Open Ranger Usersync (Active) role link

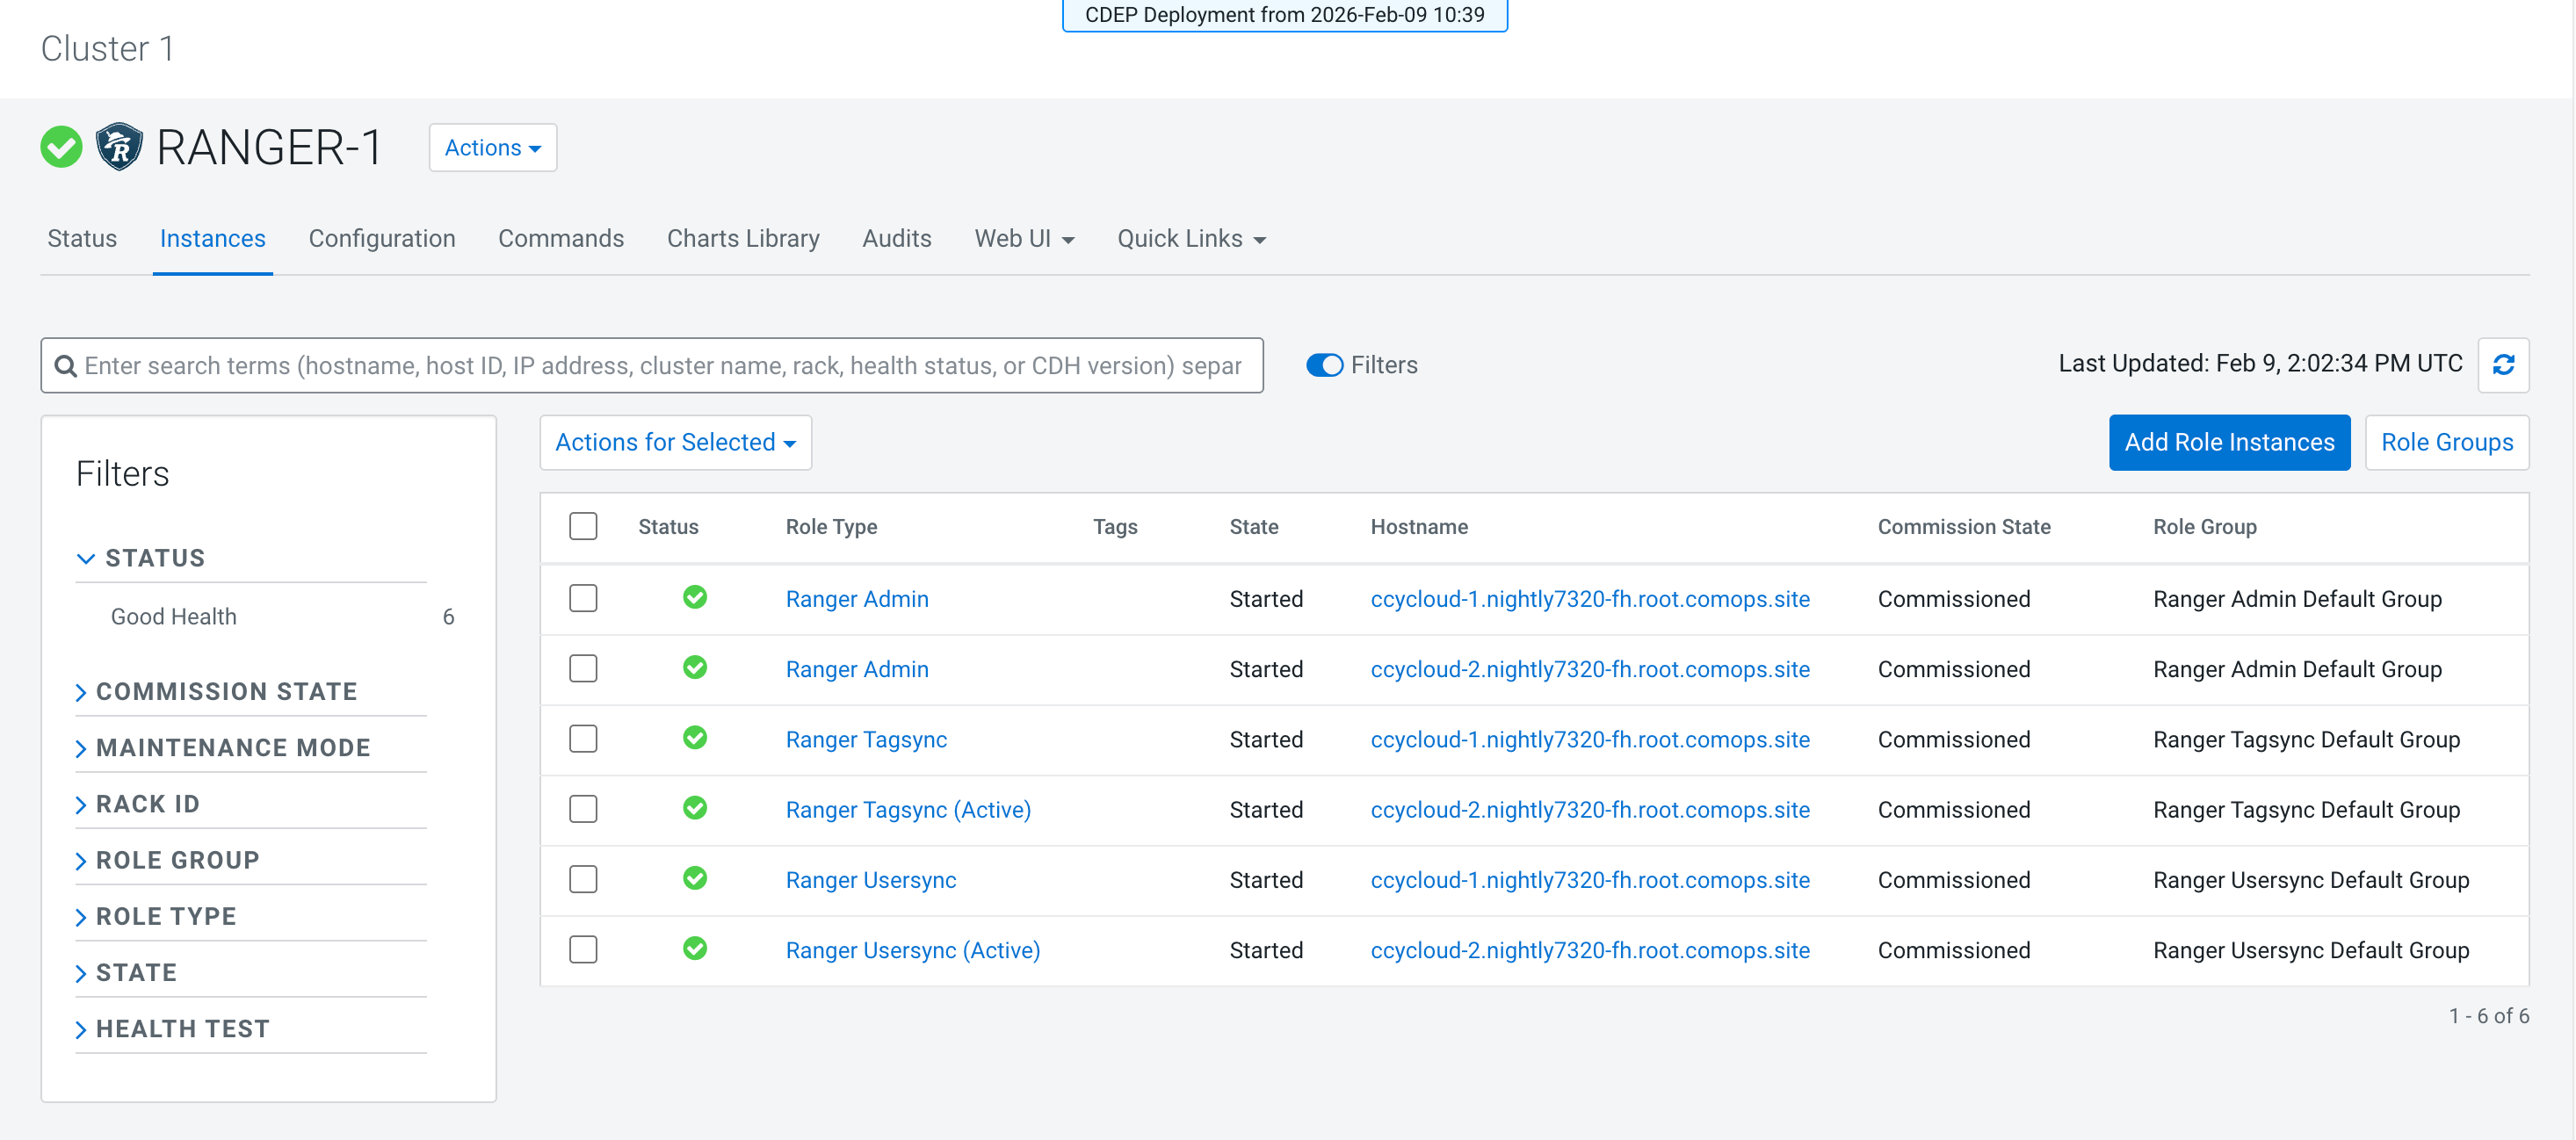point(912,950)
